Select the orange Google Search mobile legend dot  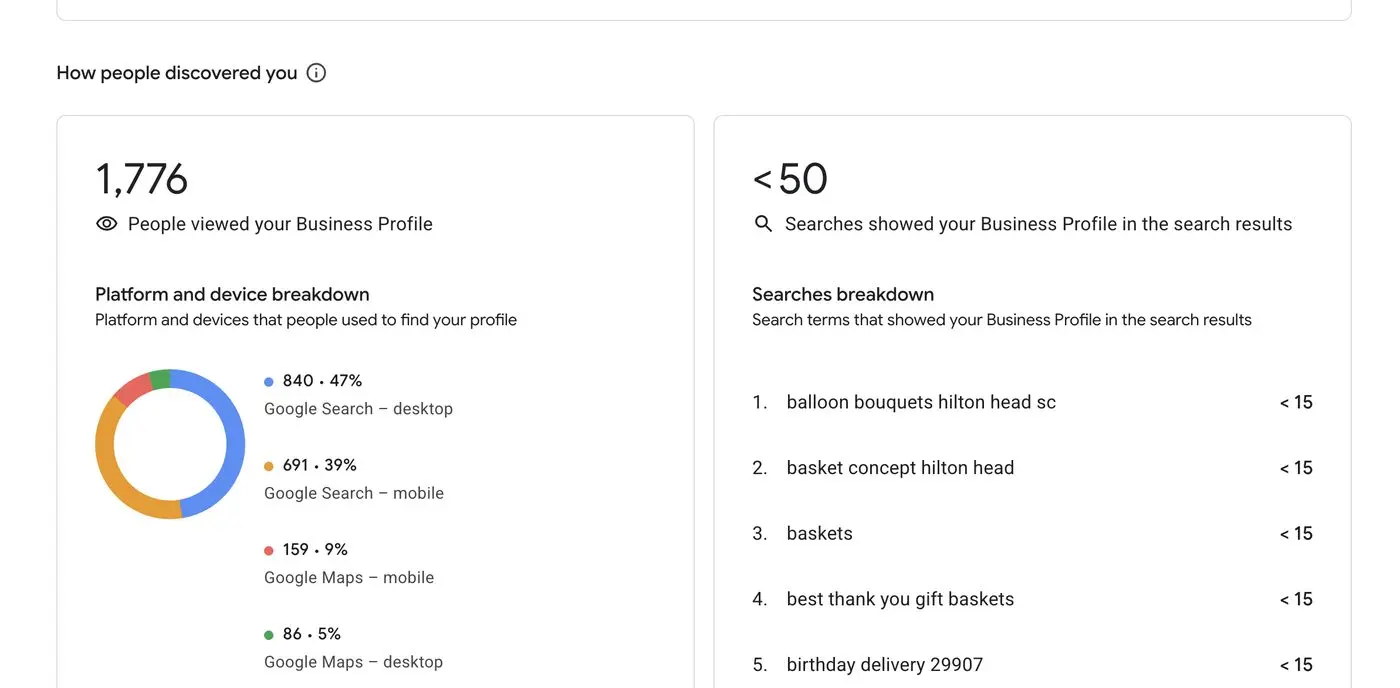coord(269,466)
